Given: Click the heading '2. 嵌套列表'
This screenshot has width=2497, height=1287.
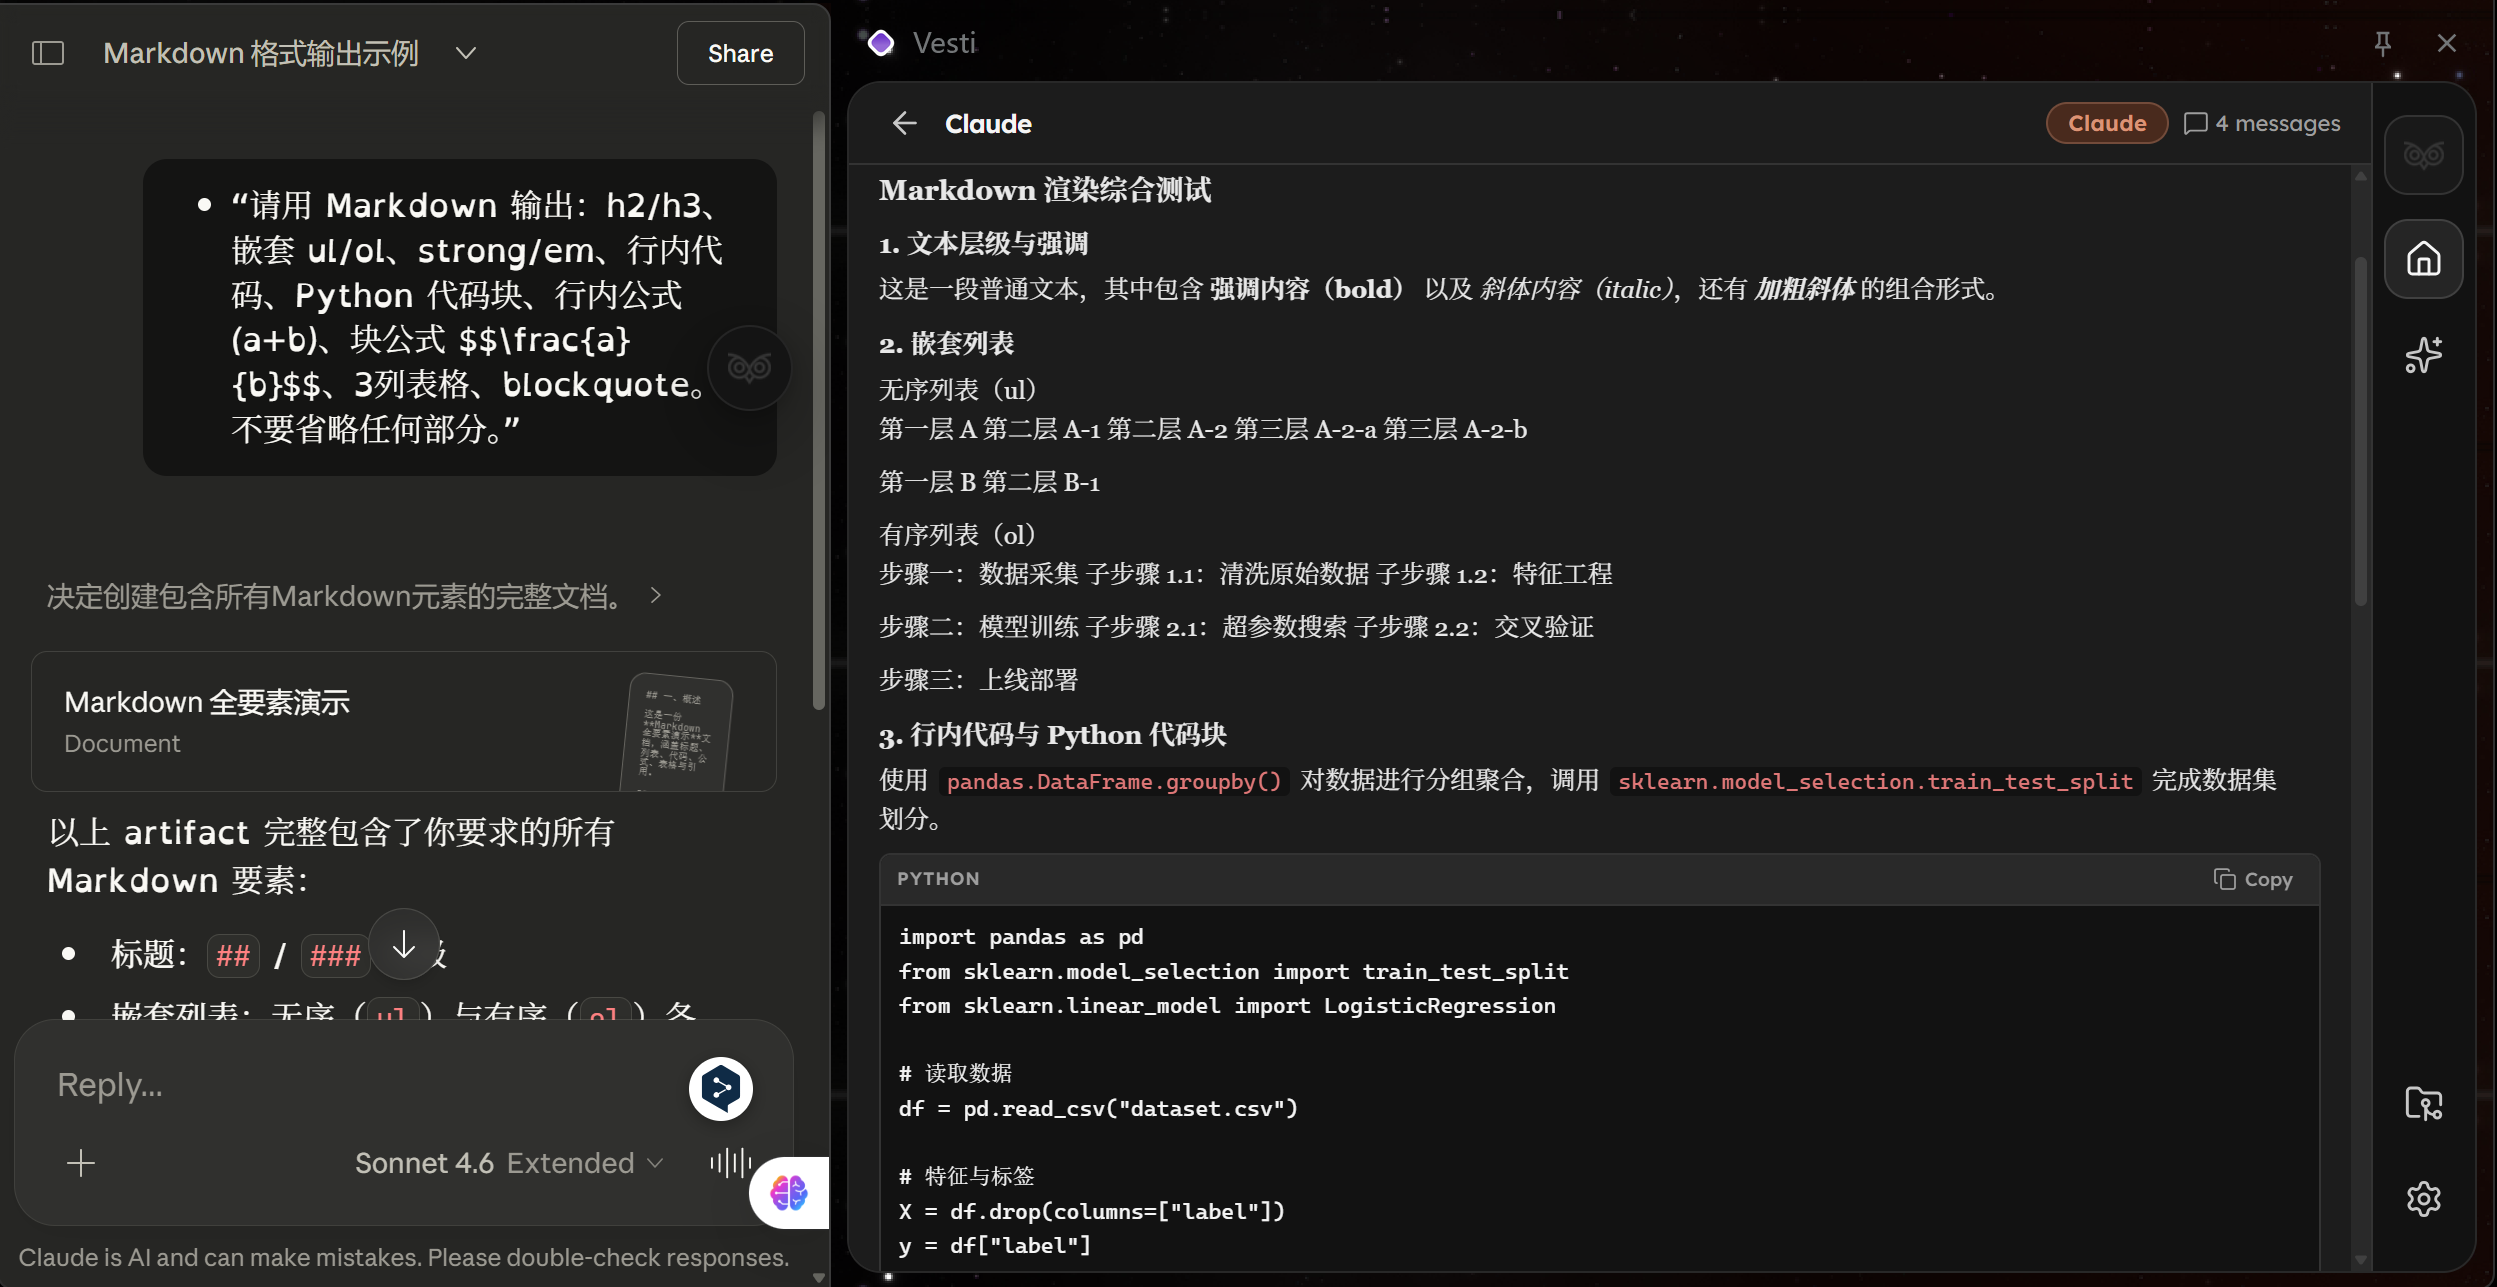Looking at the screenshot, I should tap(946, 343).
